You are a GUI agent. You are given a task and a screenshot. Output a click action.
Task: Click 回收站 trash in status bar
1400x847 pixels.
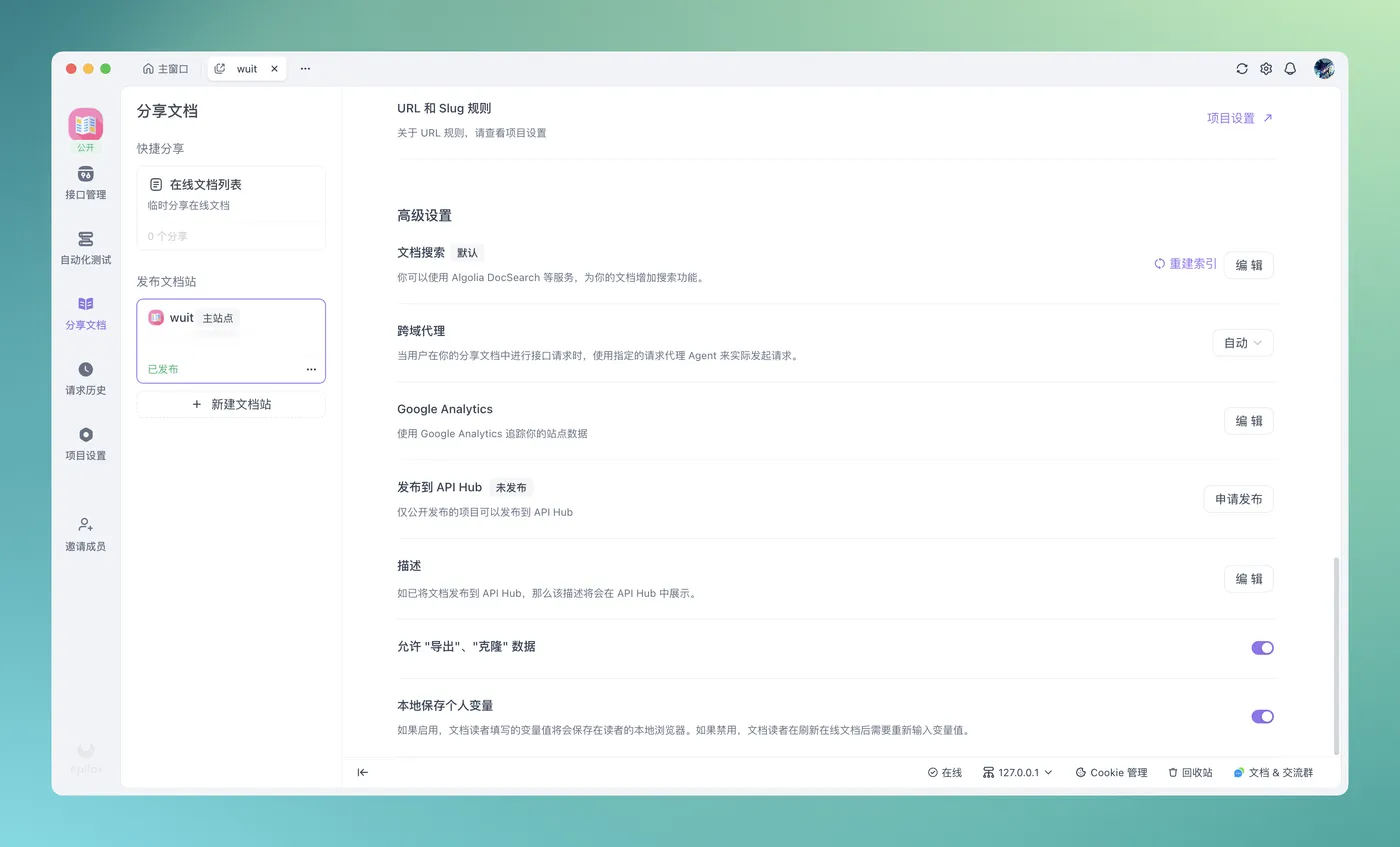(1190, 773)
